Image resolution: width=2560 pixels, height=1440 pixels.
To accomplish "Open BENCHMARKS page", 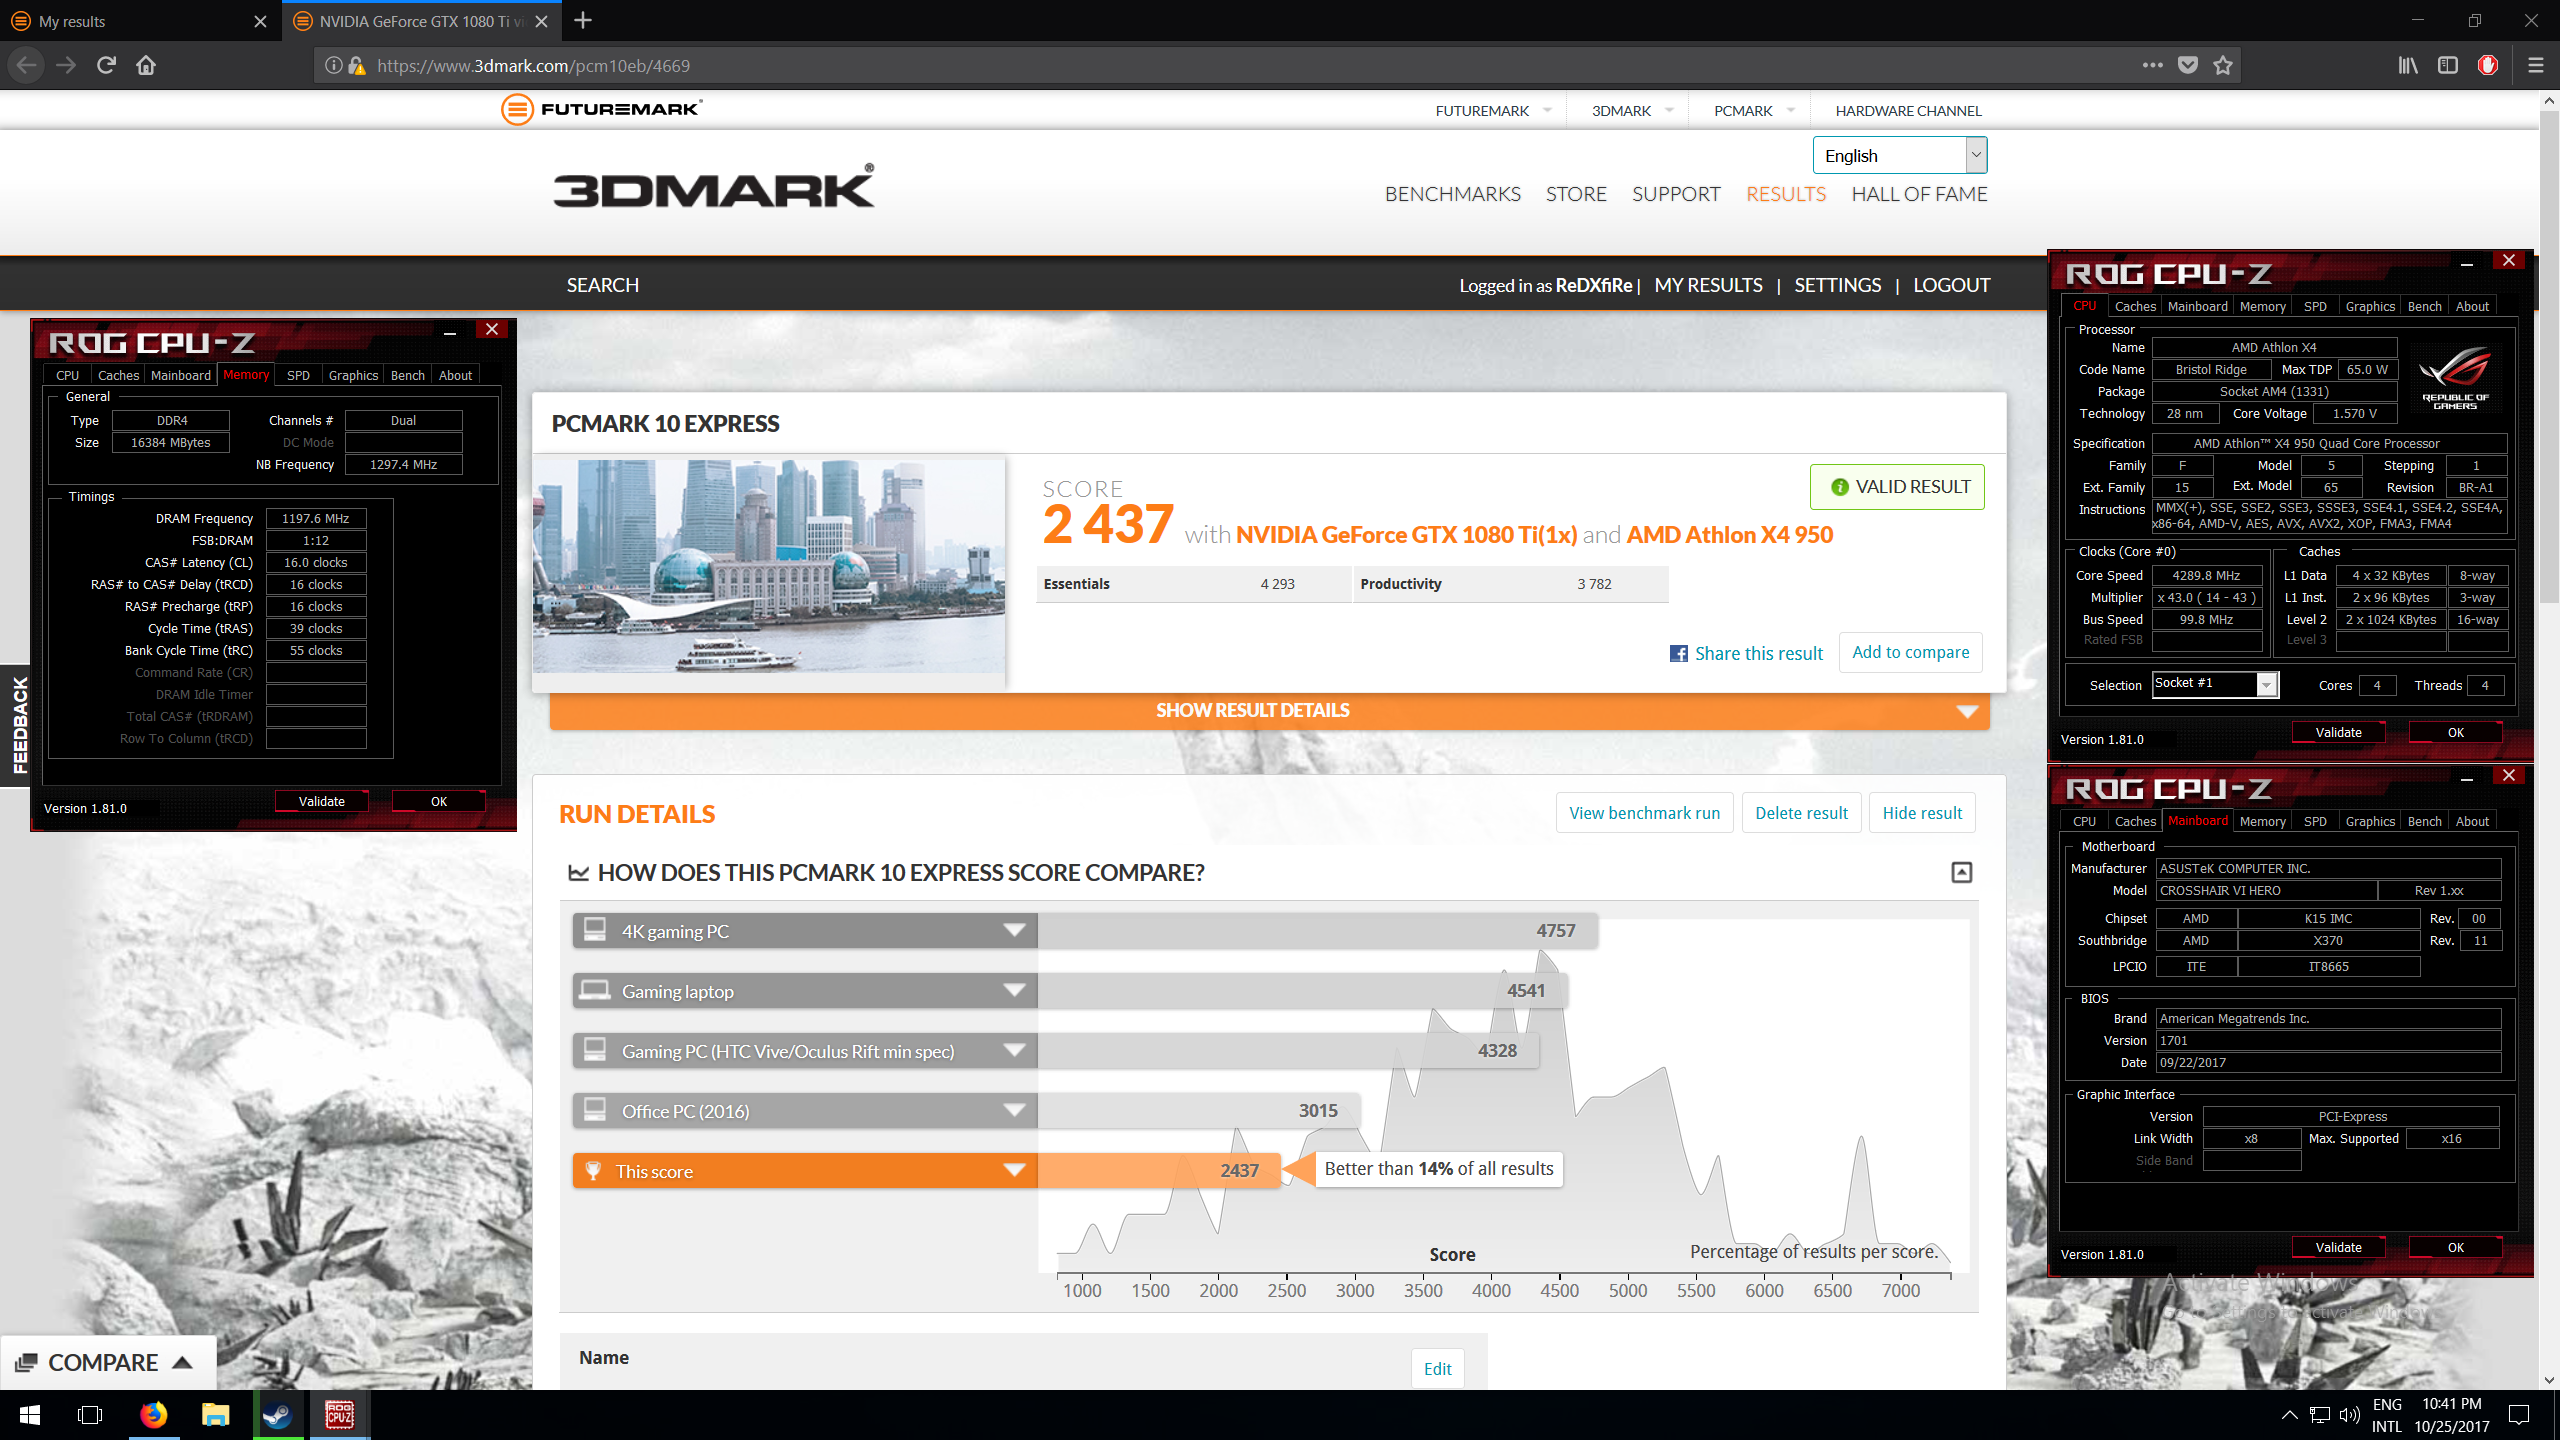I will [1452, 194].
